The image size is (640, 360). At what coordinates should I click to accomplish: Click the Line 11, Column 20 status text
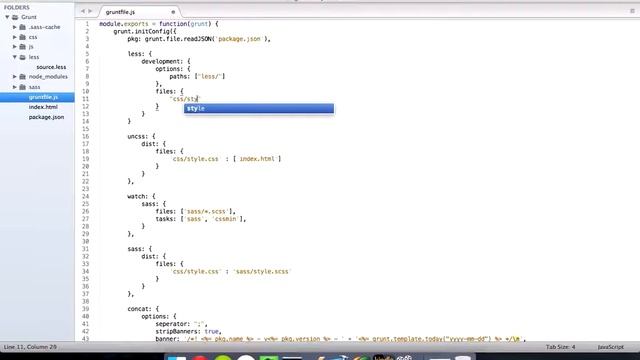30,347
